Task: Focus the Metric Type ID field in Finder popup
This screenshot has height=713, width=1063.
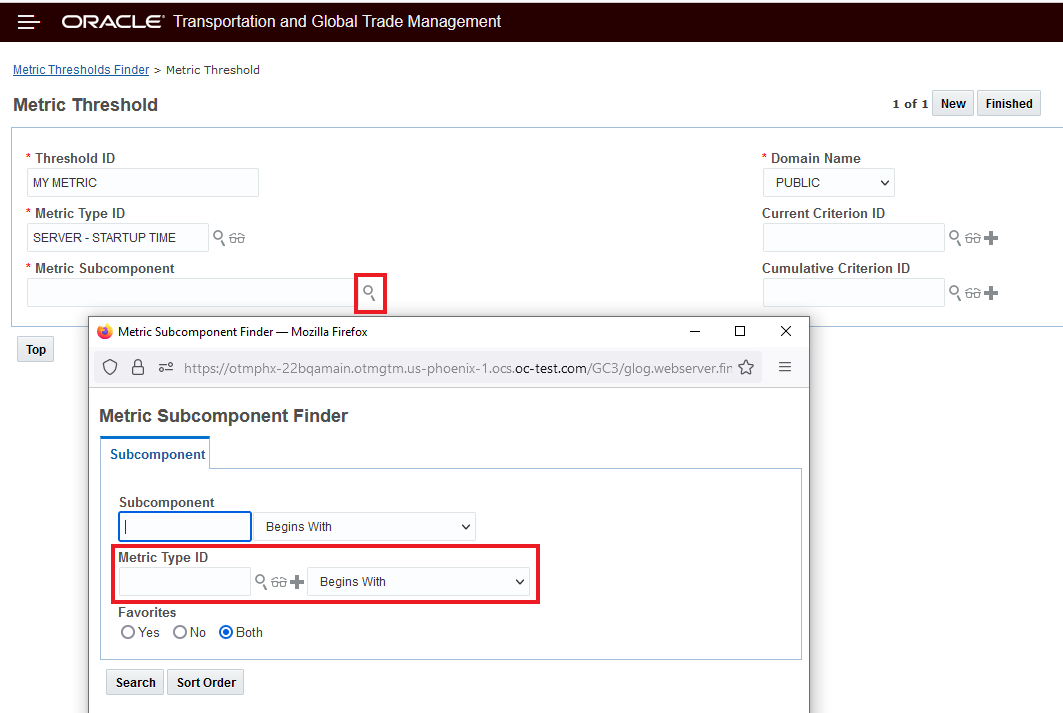Action: pos(185,582)
